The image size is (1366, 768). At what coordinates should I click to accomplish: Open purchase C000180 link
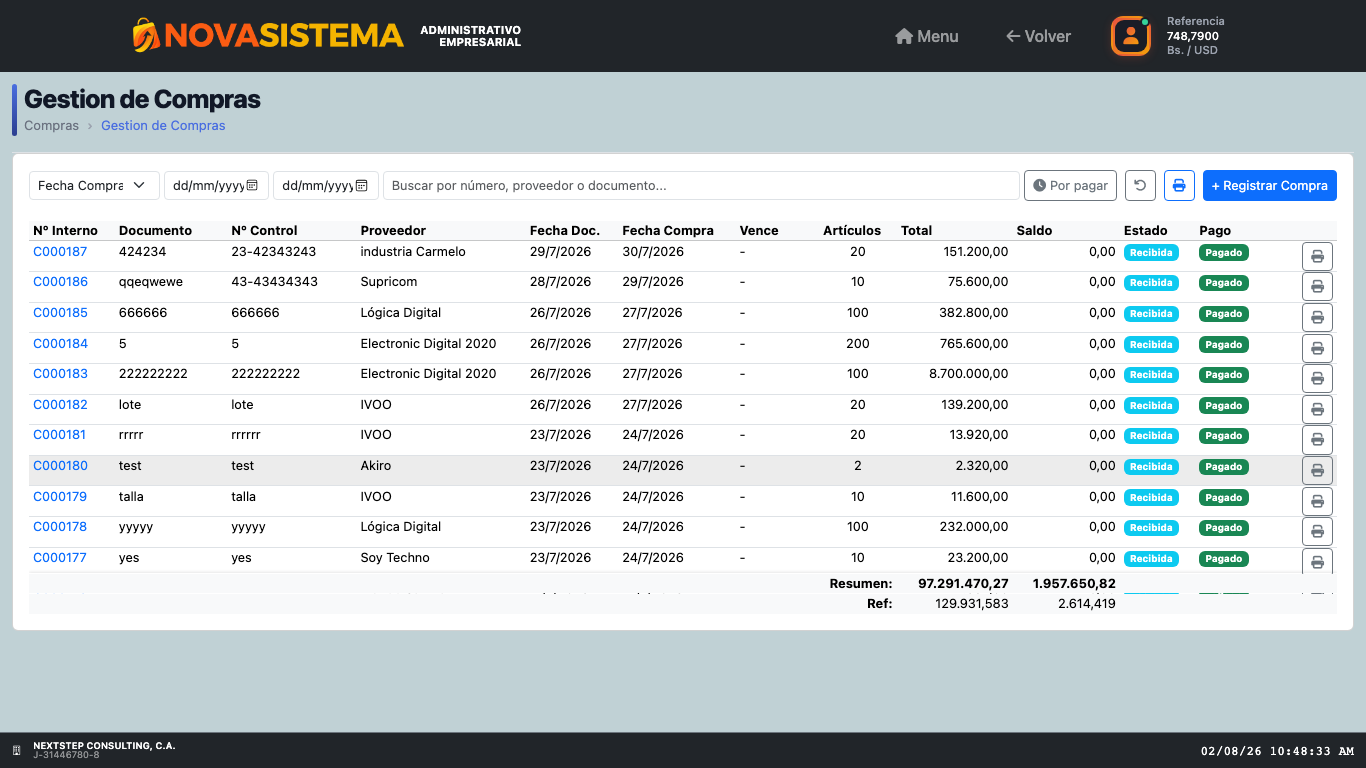[60, 466]
